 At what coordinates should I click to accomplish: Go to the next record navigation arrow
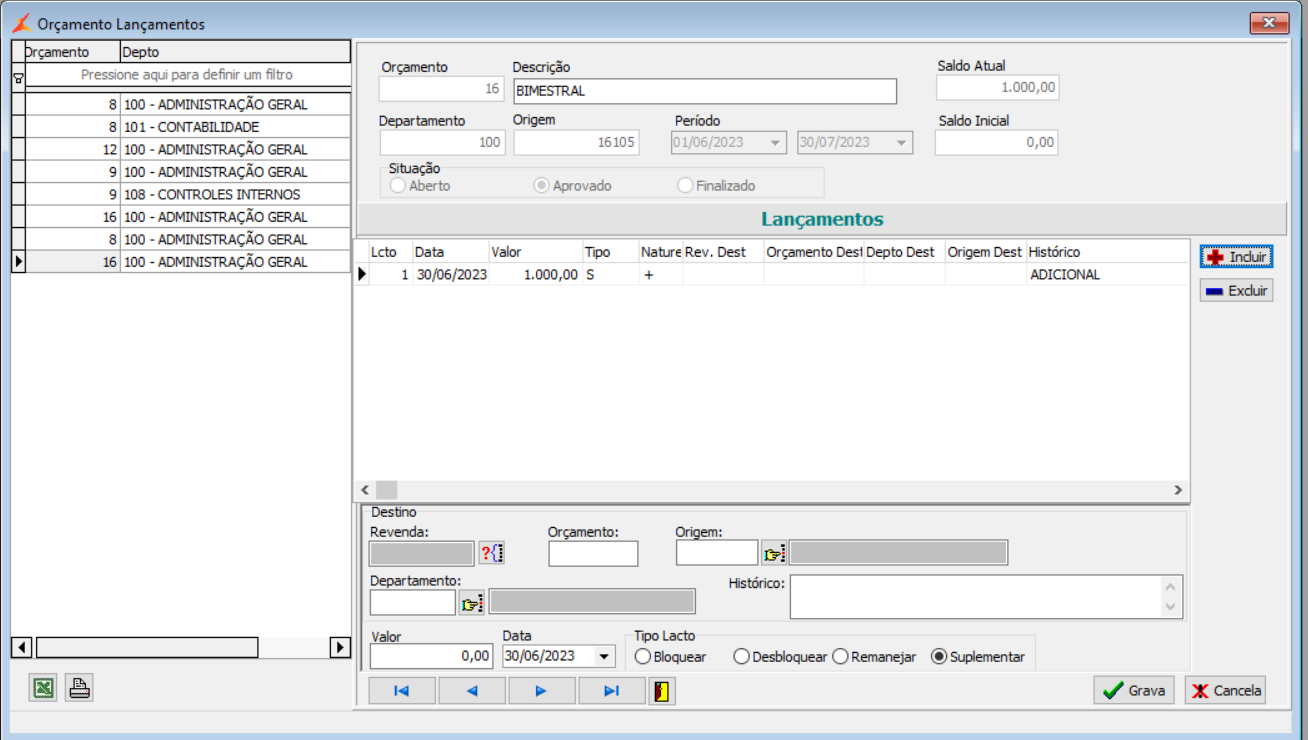pyautogui.click(x=542, y=691)
